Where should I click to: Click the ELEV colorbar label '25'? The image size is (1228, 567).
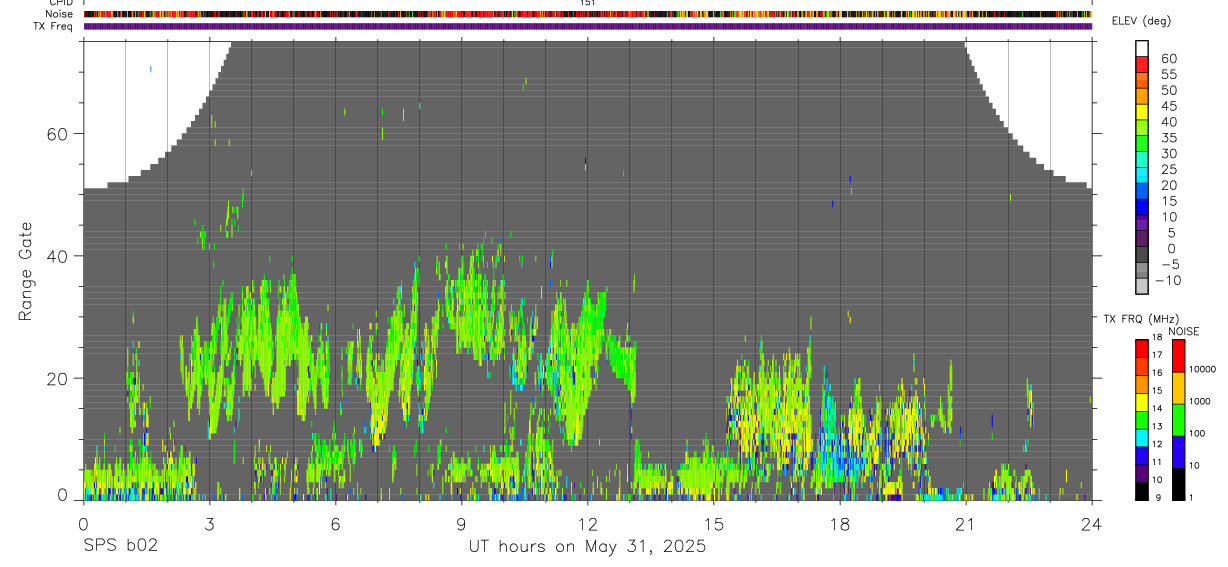tap(1168, 170)
